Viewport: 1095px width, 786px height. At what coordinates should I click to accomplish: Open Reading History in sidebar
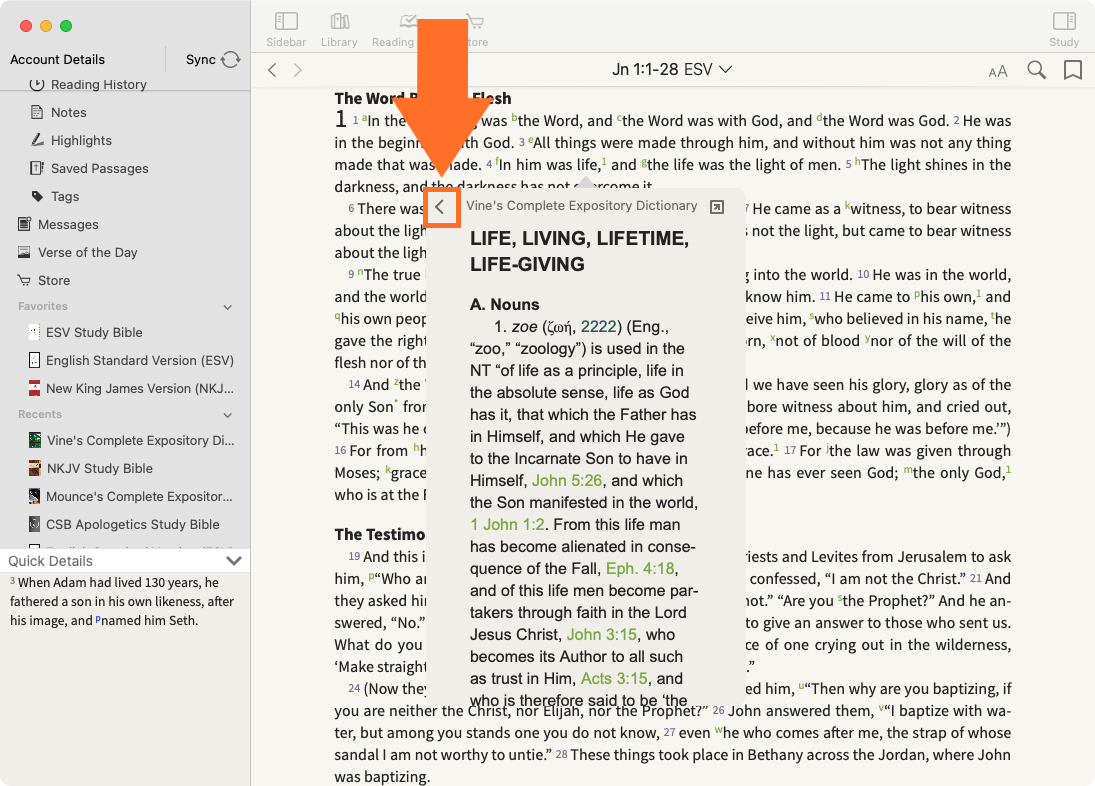pos(98,84)
